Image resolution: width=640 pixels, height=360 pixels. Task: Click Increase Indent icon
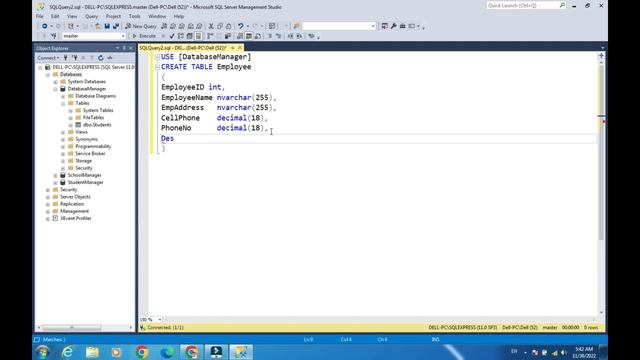299,36
